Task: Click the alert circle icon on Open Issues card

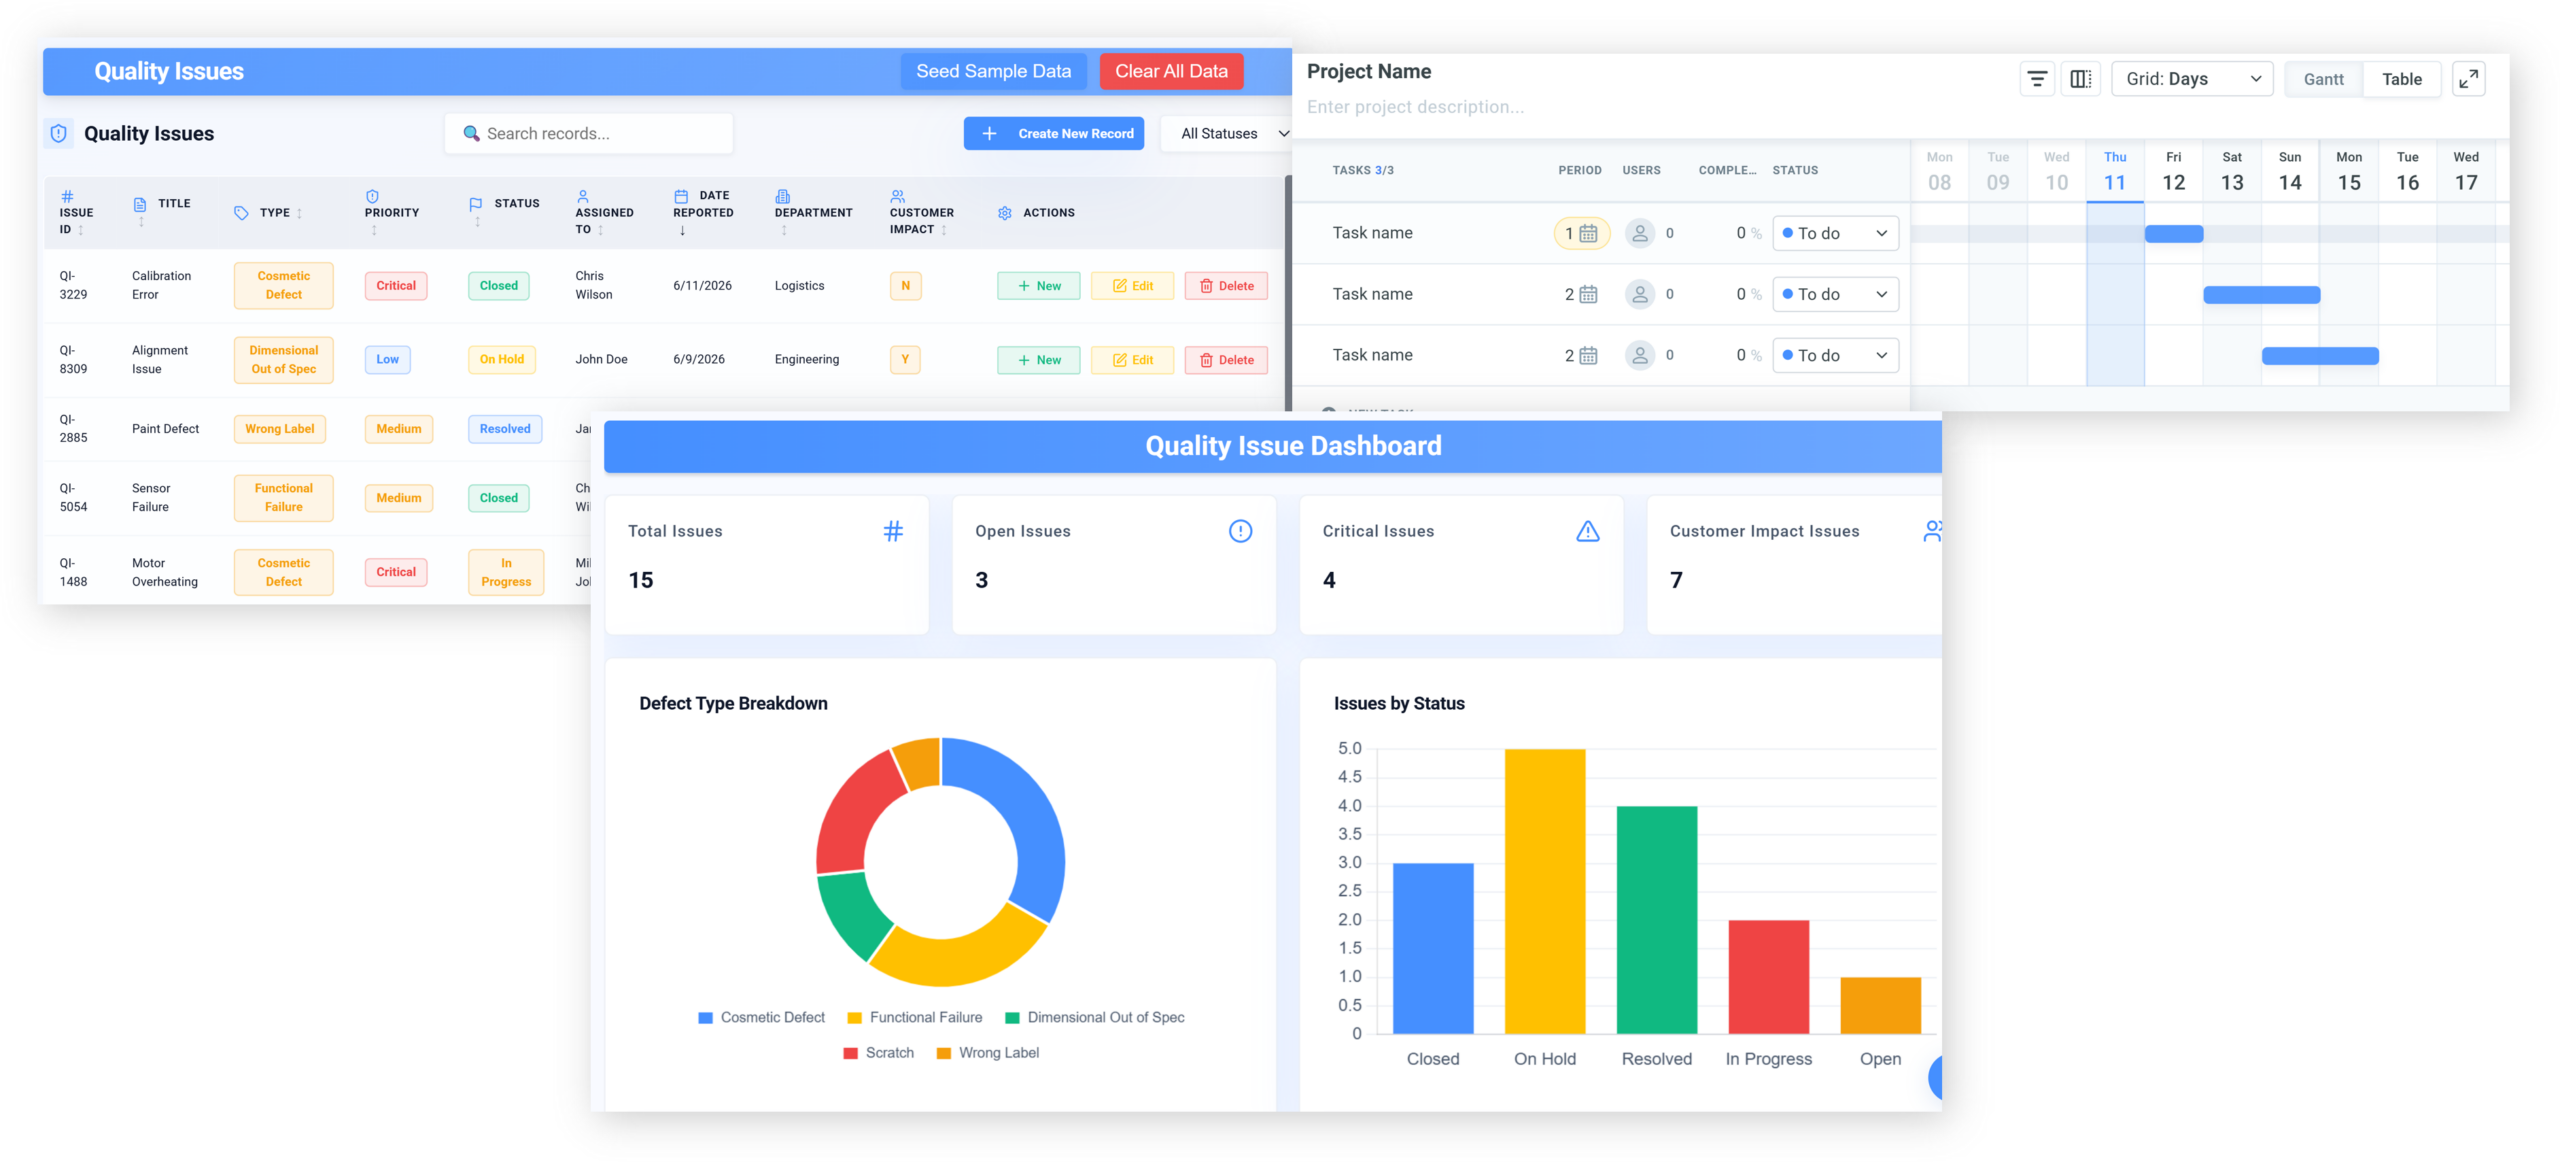Action: (x=1239, y=531)
